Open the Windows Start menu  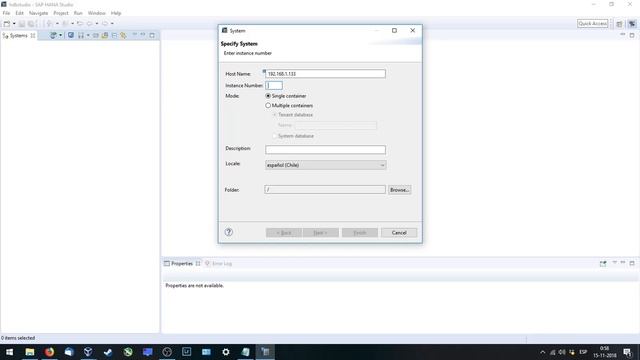9,352
